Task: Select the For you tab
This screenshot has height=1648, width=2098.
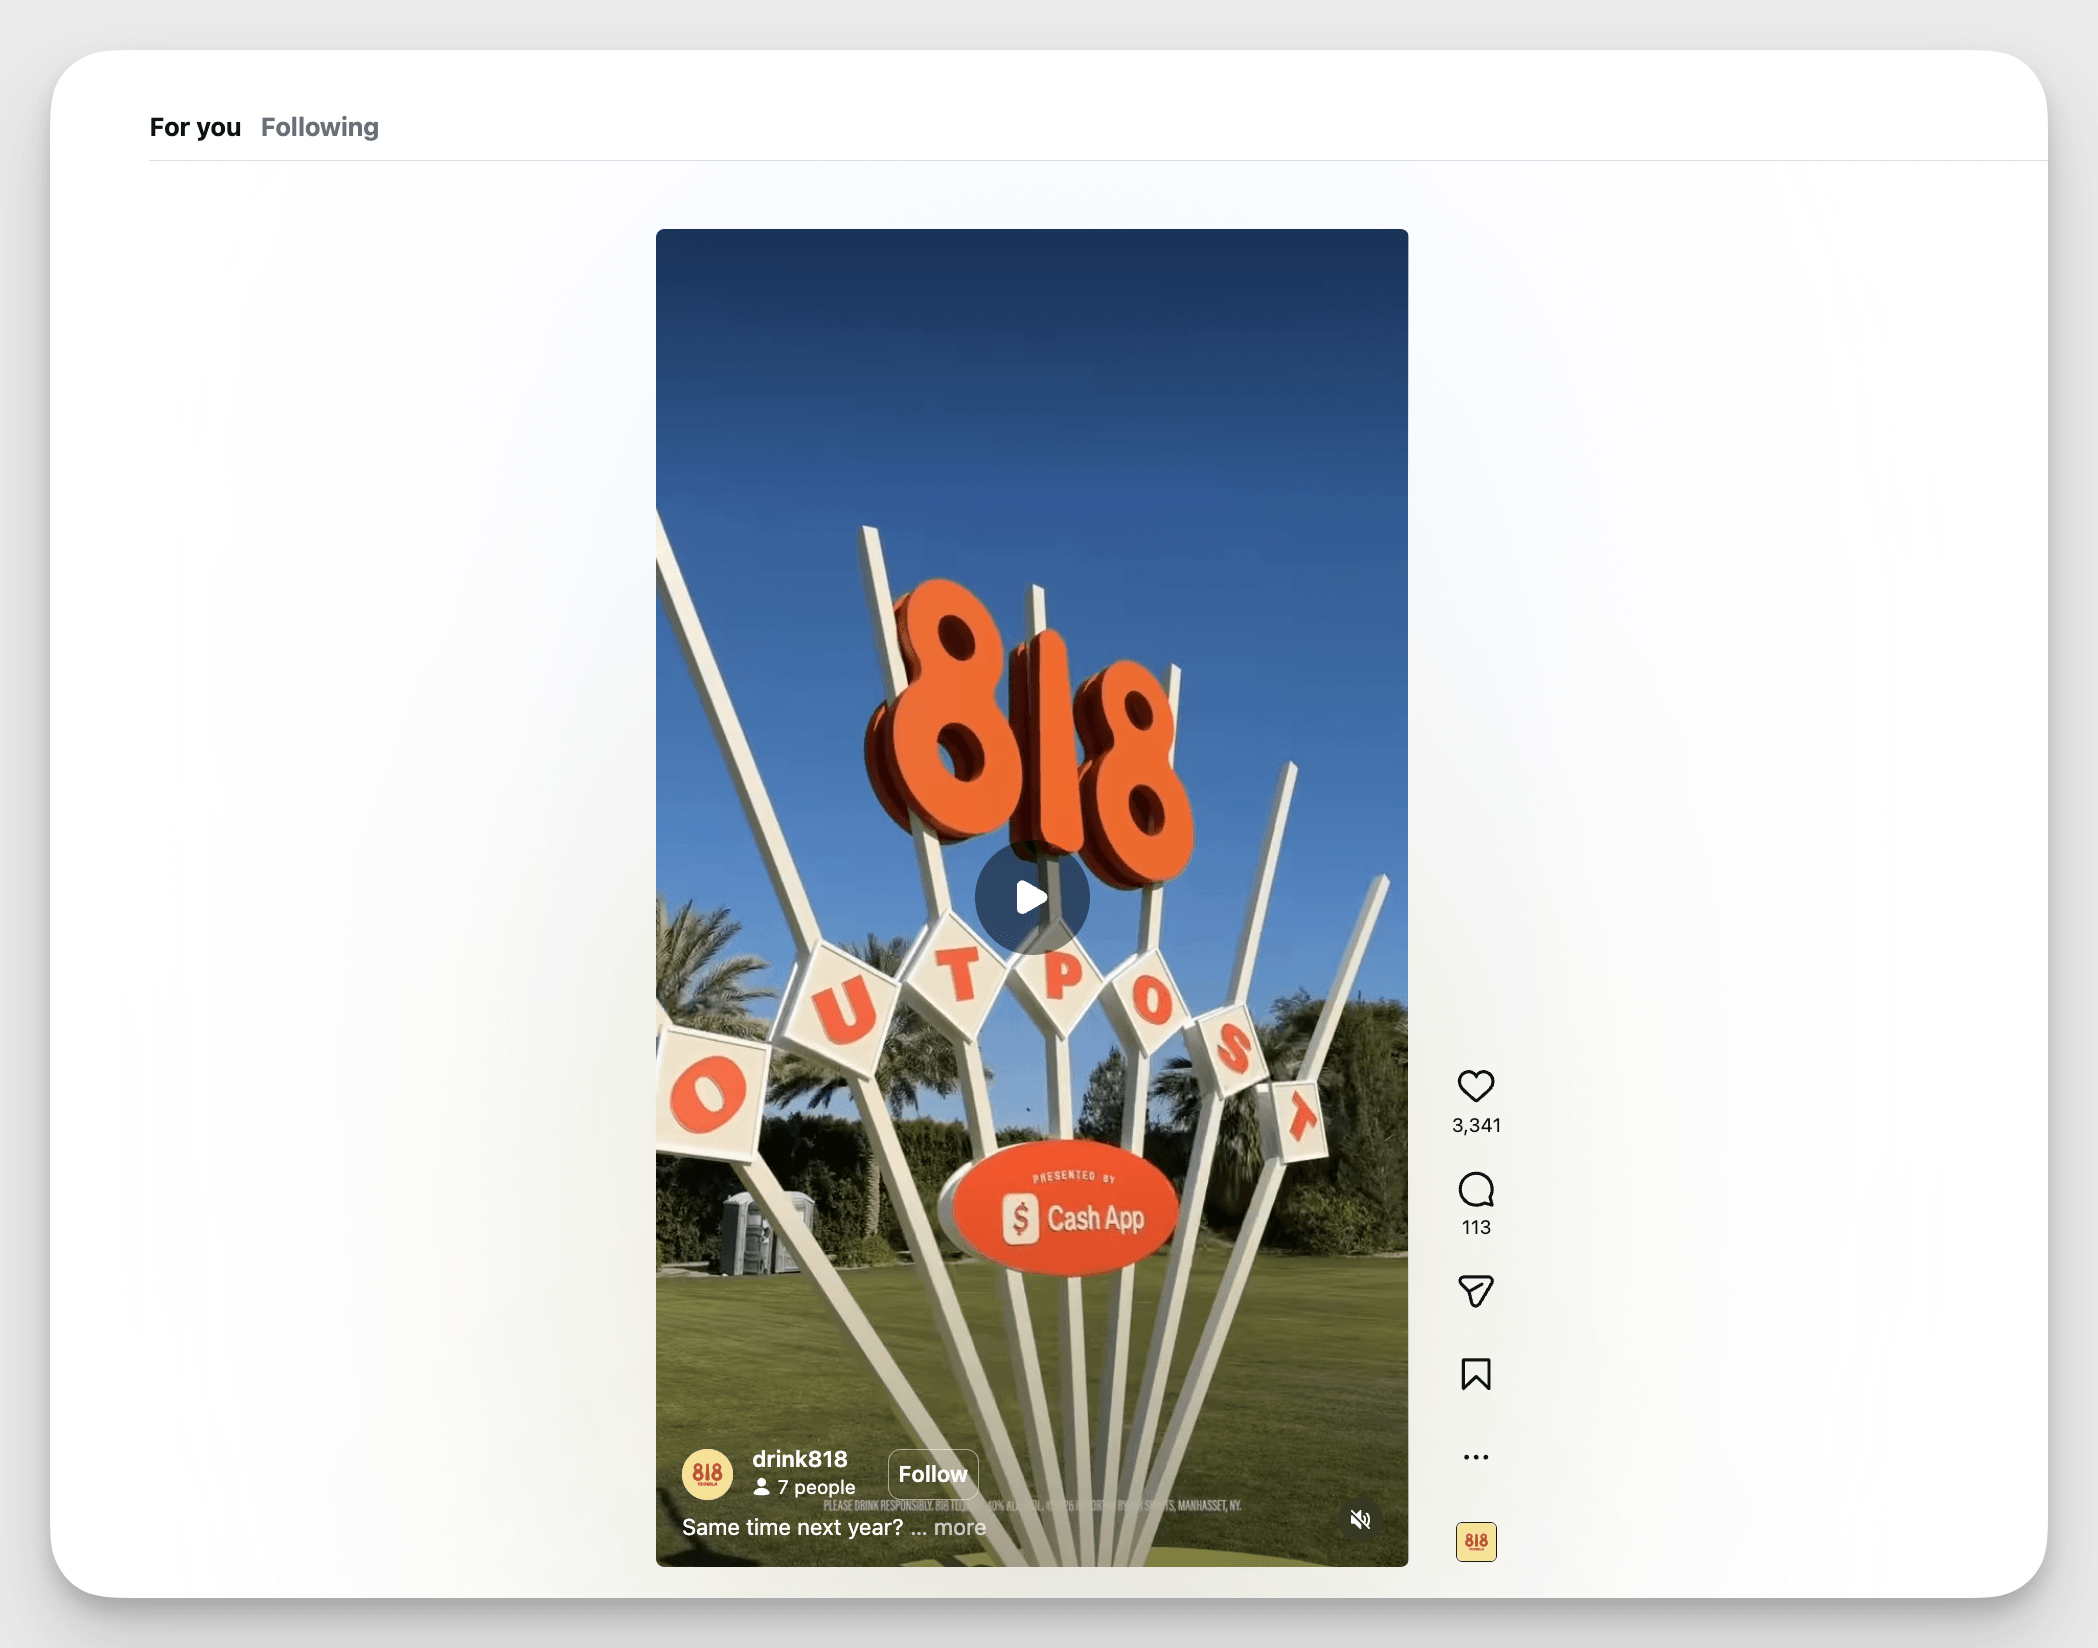Action: pyautogui.click(x=195, y=127)
